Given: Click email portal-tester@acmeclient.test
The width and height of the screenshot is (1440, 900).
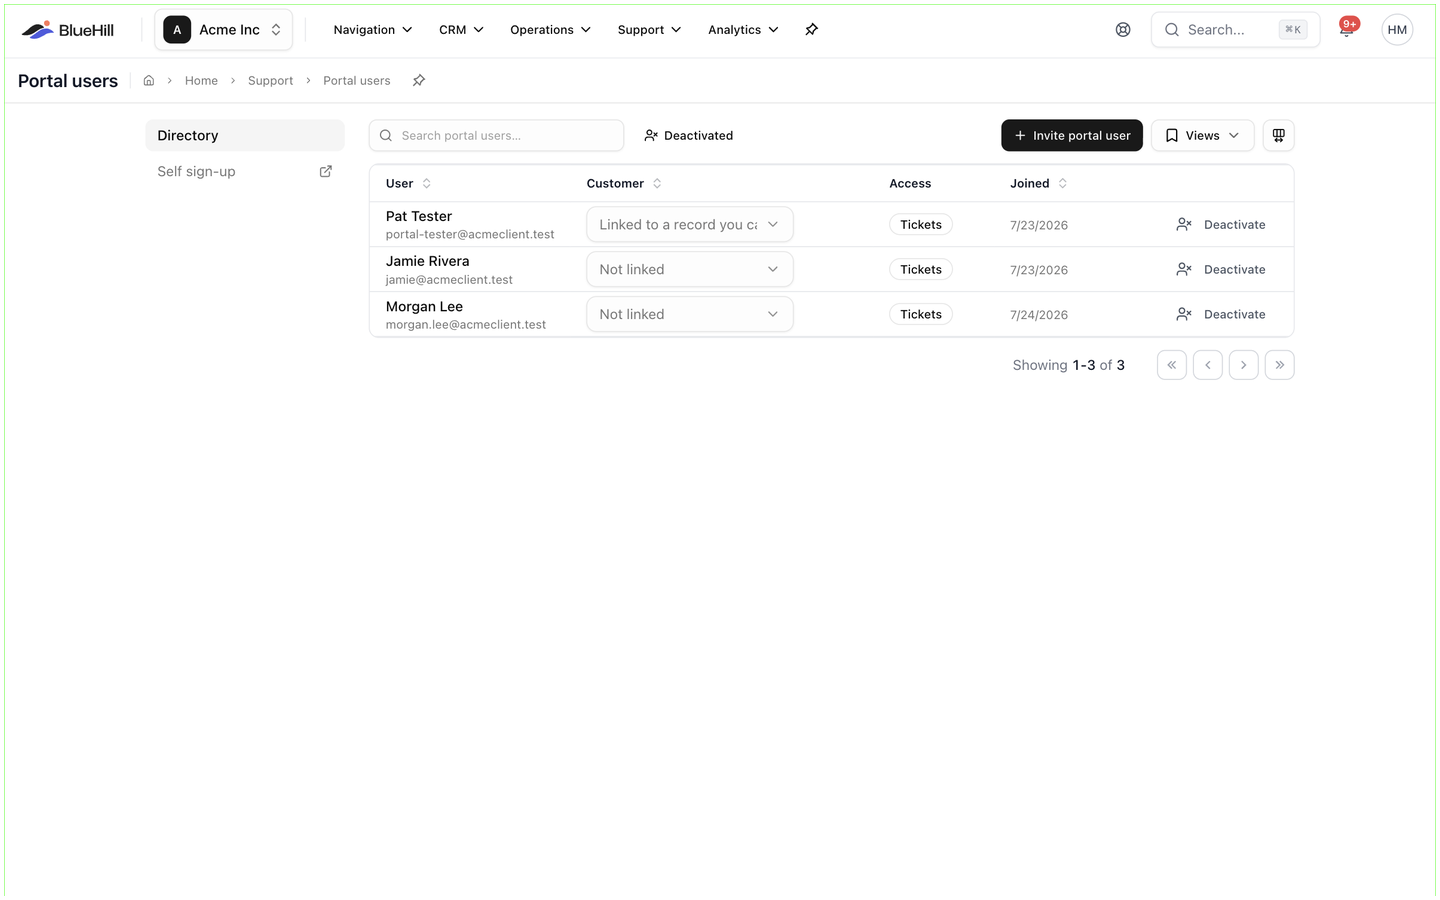Looking at the screenshot, I should coord(470,235).
